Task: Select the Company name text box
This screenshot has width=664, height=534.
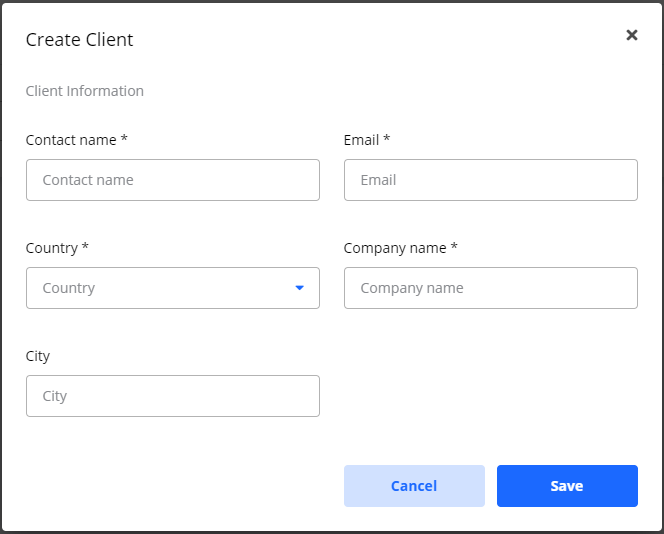Action: (x=490, y=288)
